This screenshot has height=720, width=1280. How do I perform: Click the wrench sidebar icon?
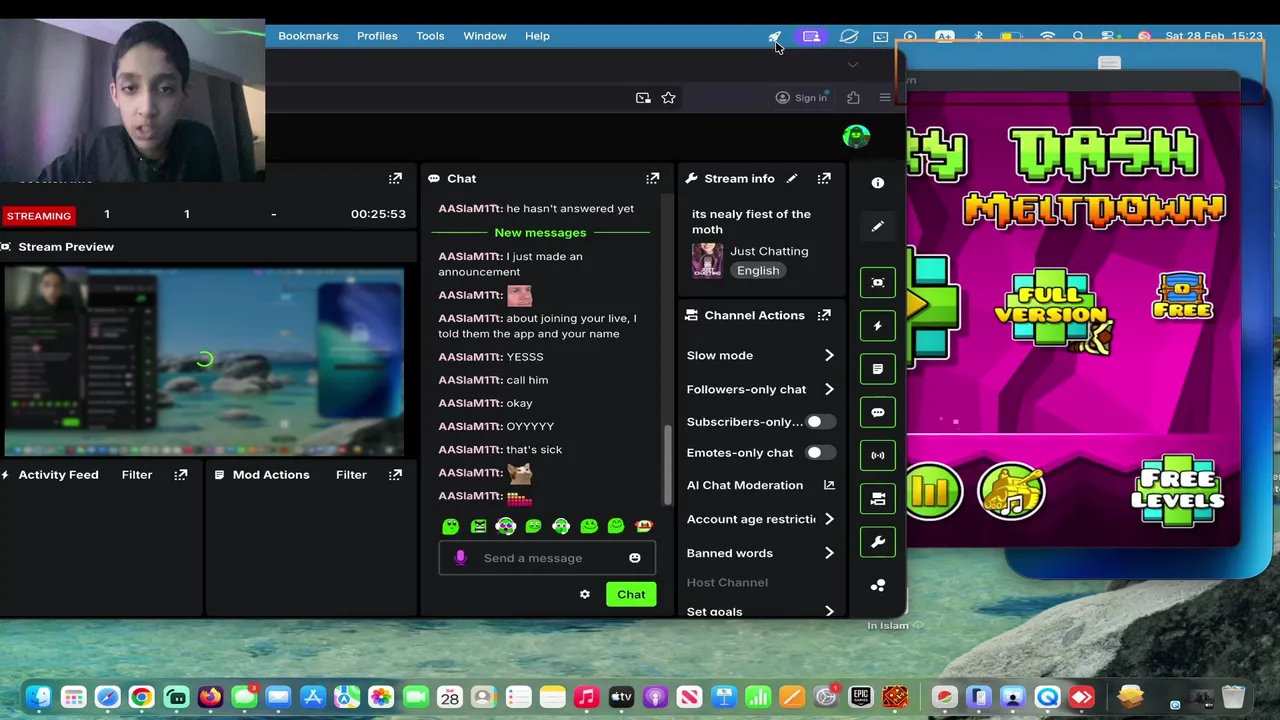click(x=877, y=541)
